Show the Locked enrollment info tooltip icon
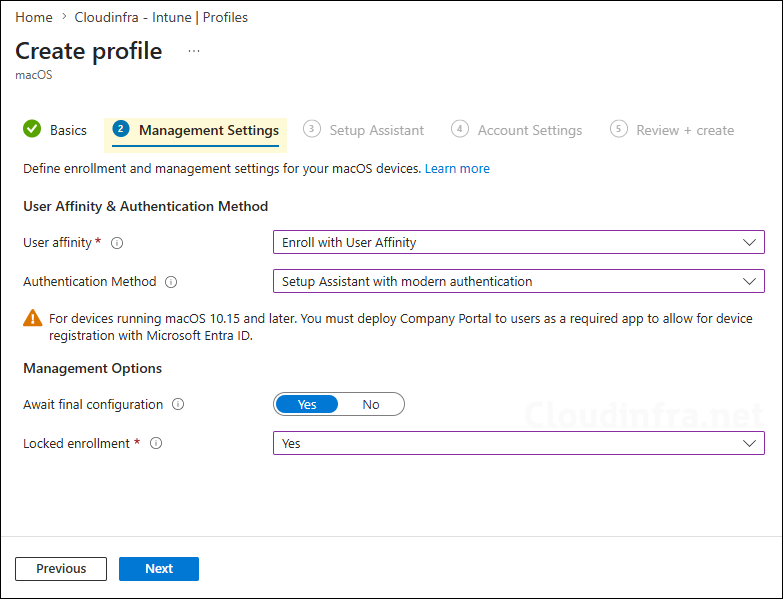Image resolution: width=783 pixels, height=599 pixels. click(156, 443)
